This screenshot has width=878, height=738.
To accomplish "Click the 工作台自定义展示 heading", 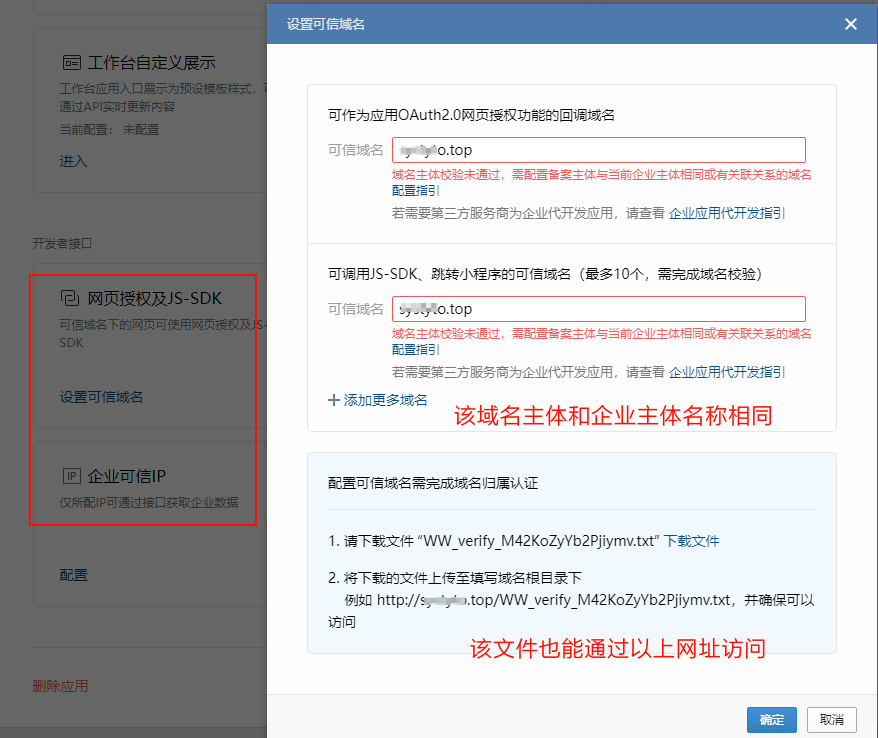I will [x=151, y=63].
